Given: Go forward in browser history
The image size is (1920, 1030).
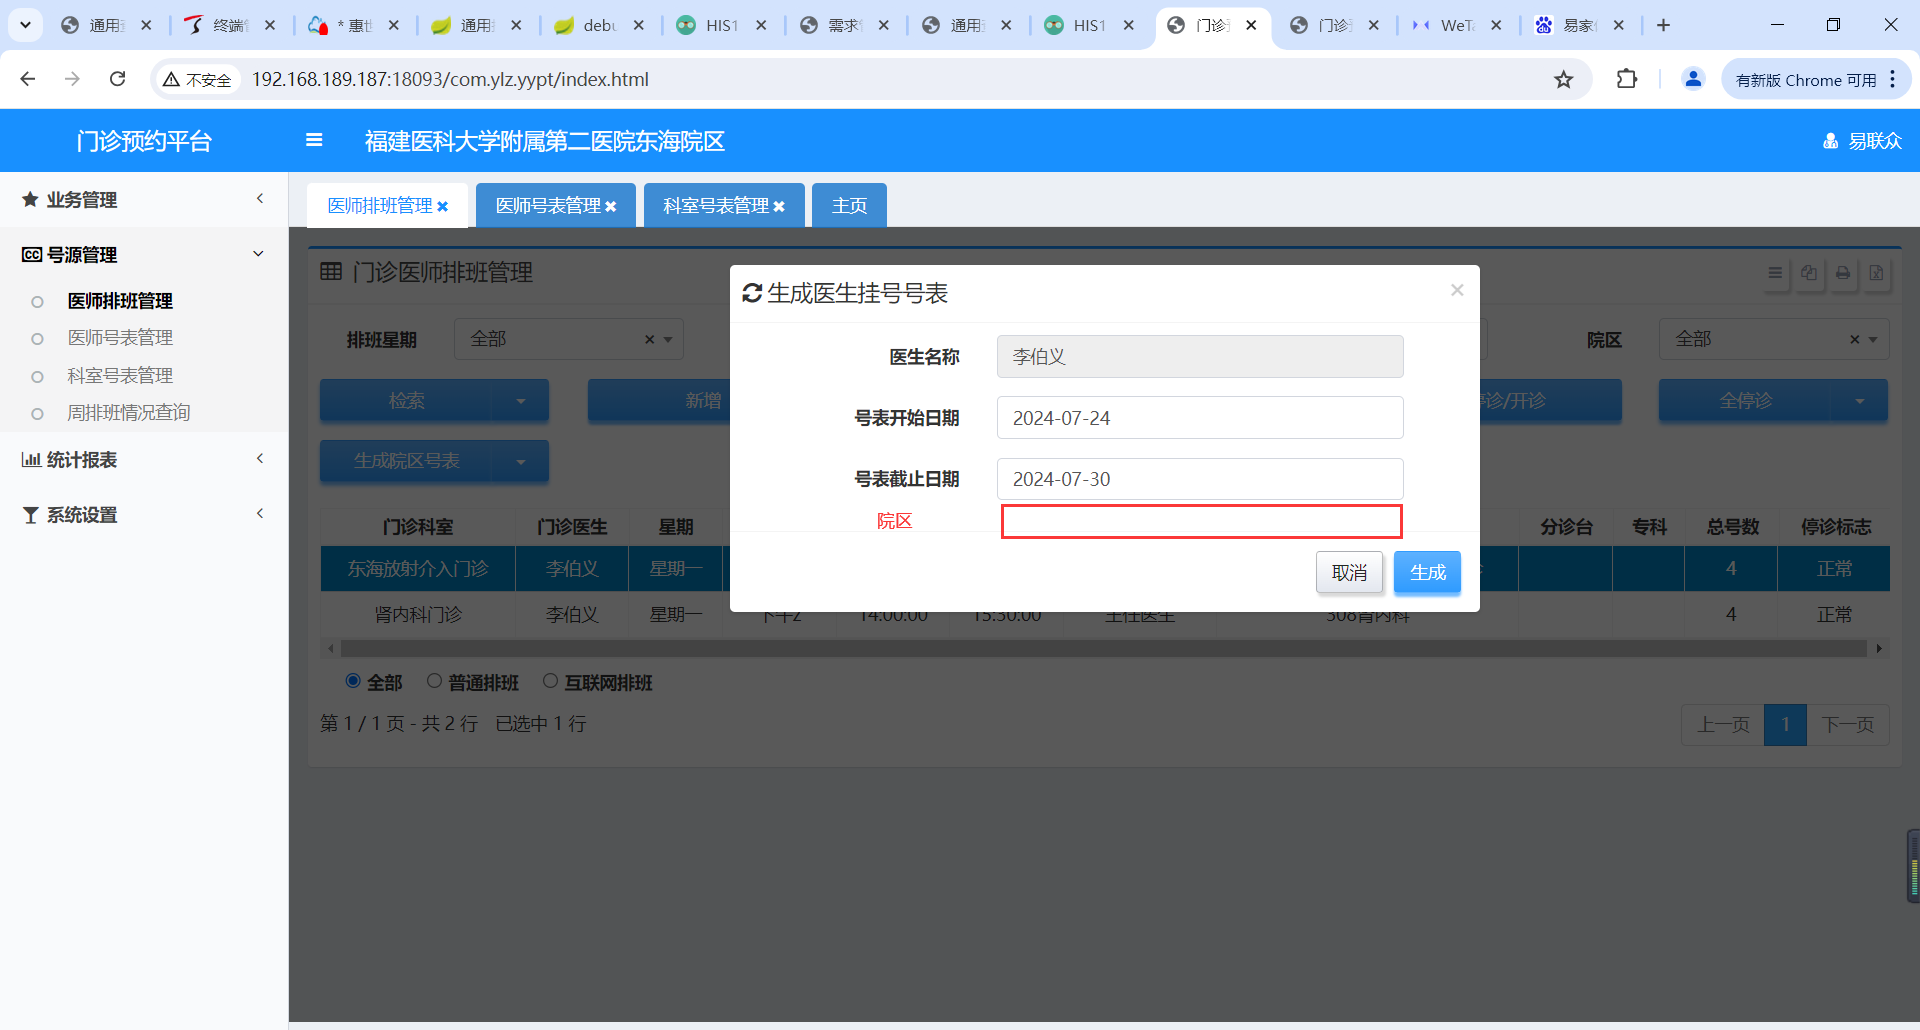Looking at the screenshot, I should click(72, 79).
